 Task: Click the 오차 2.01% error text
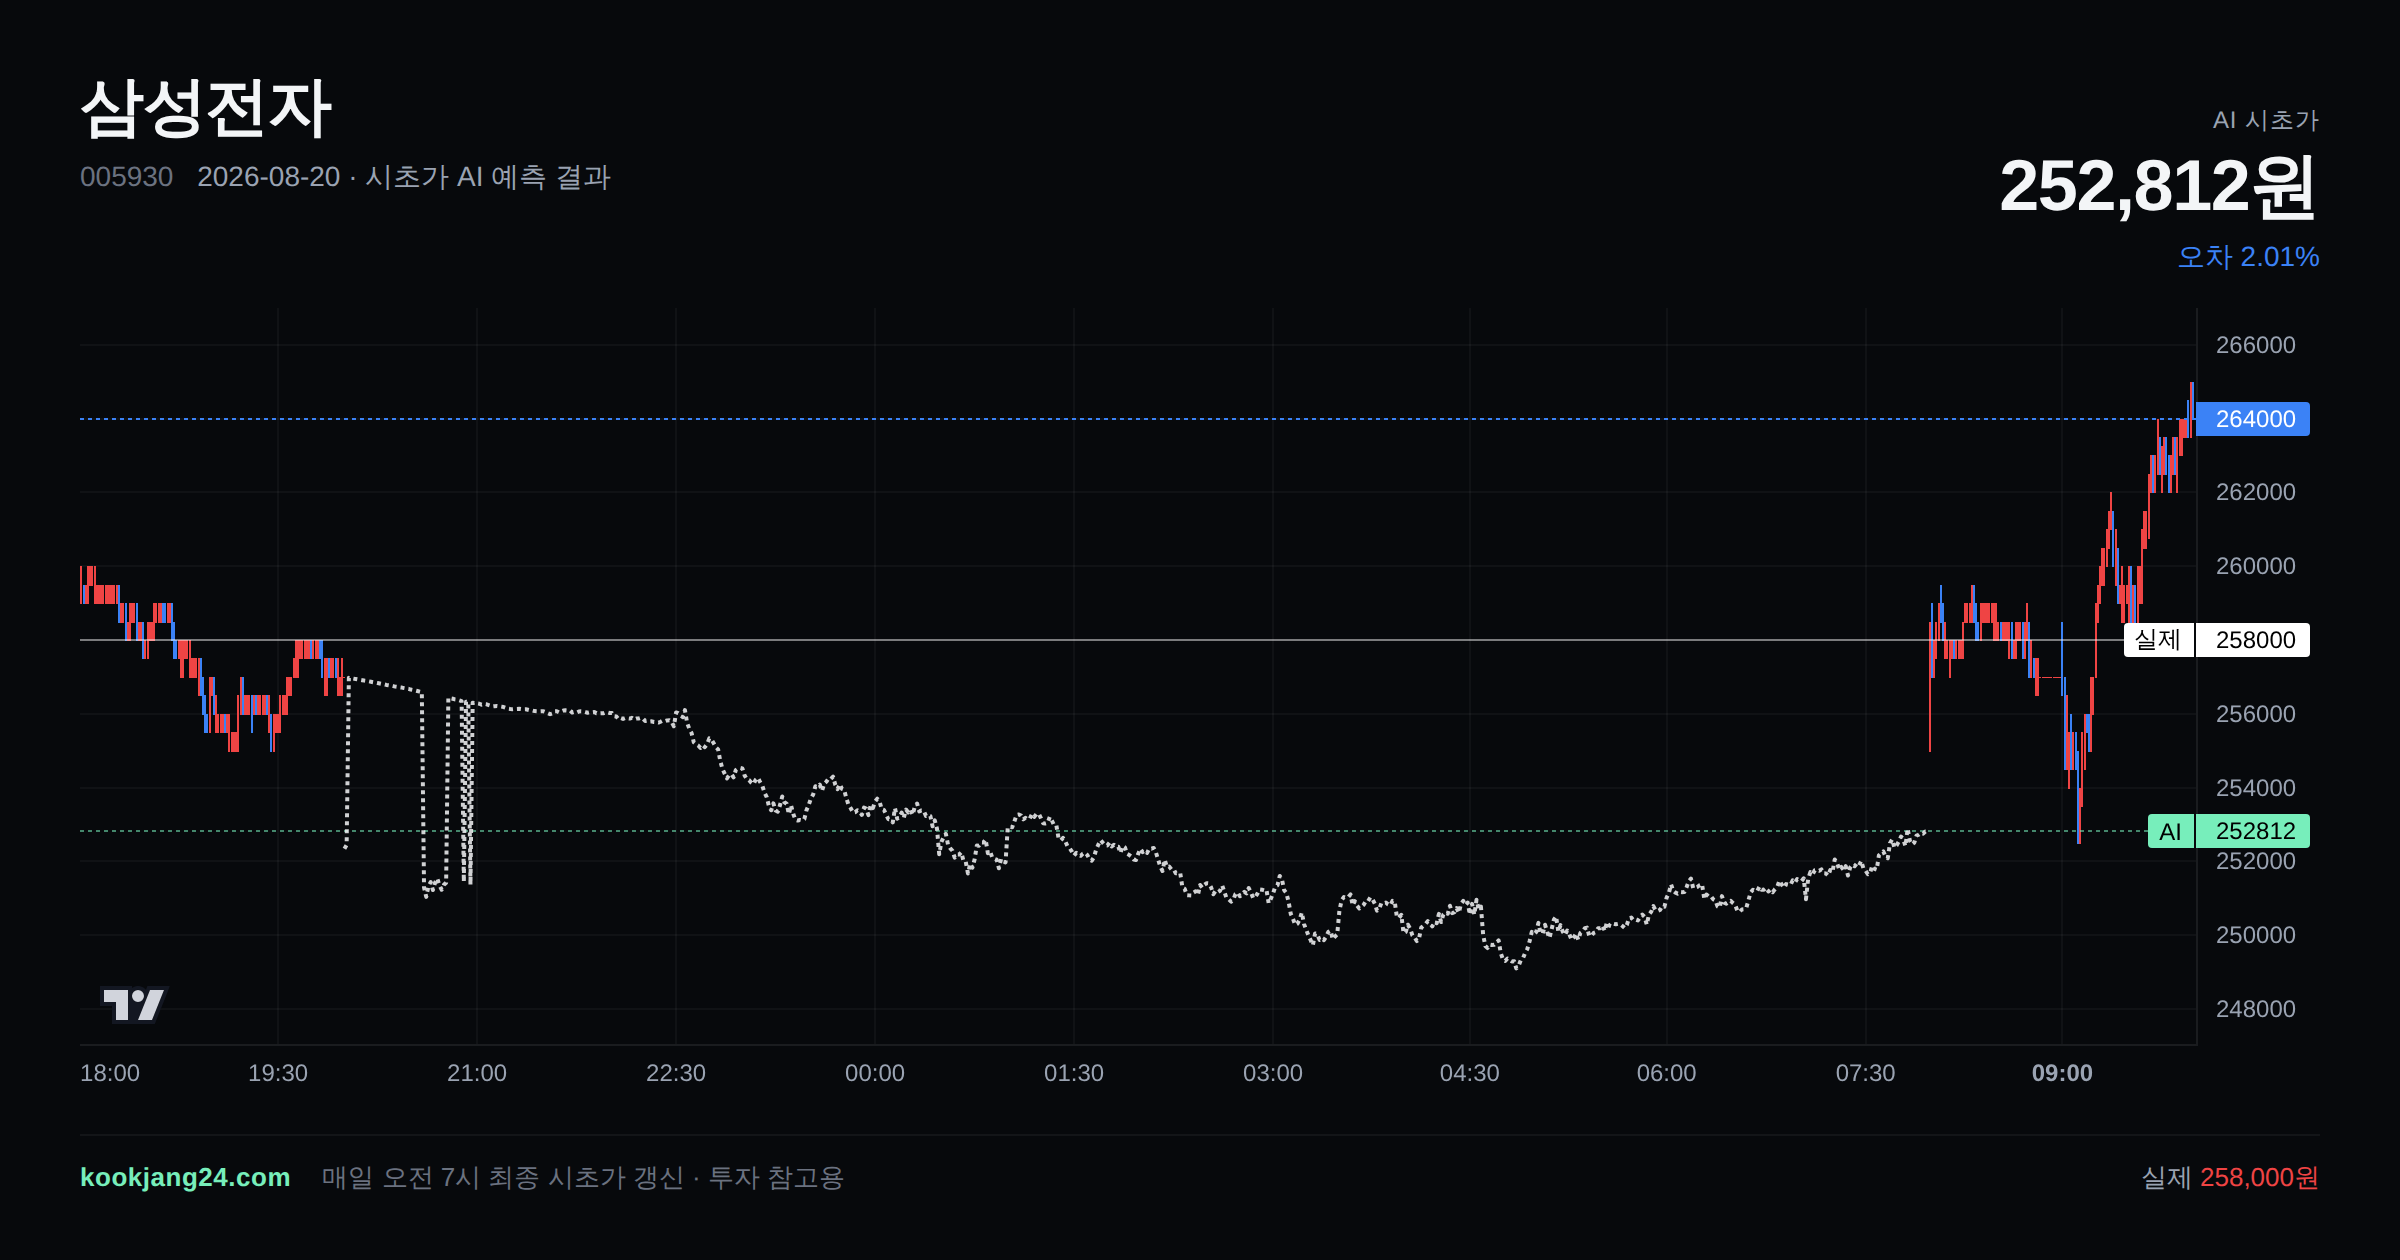point(2248,257)
